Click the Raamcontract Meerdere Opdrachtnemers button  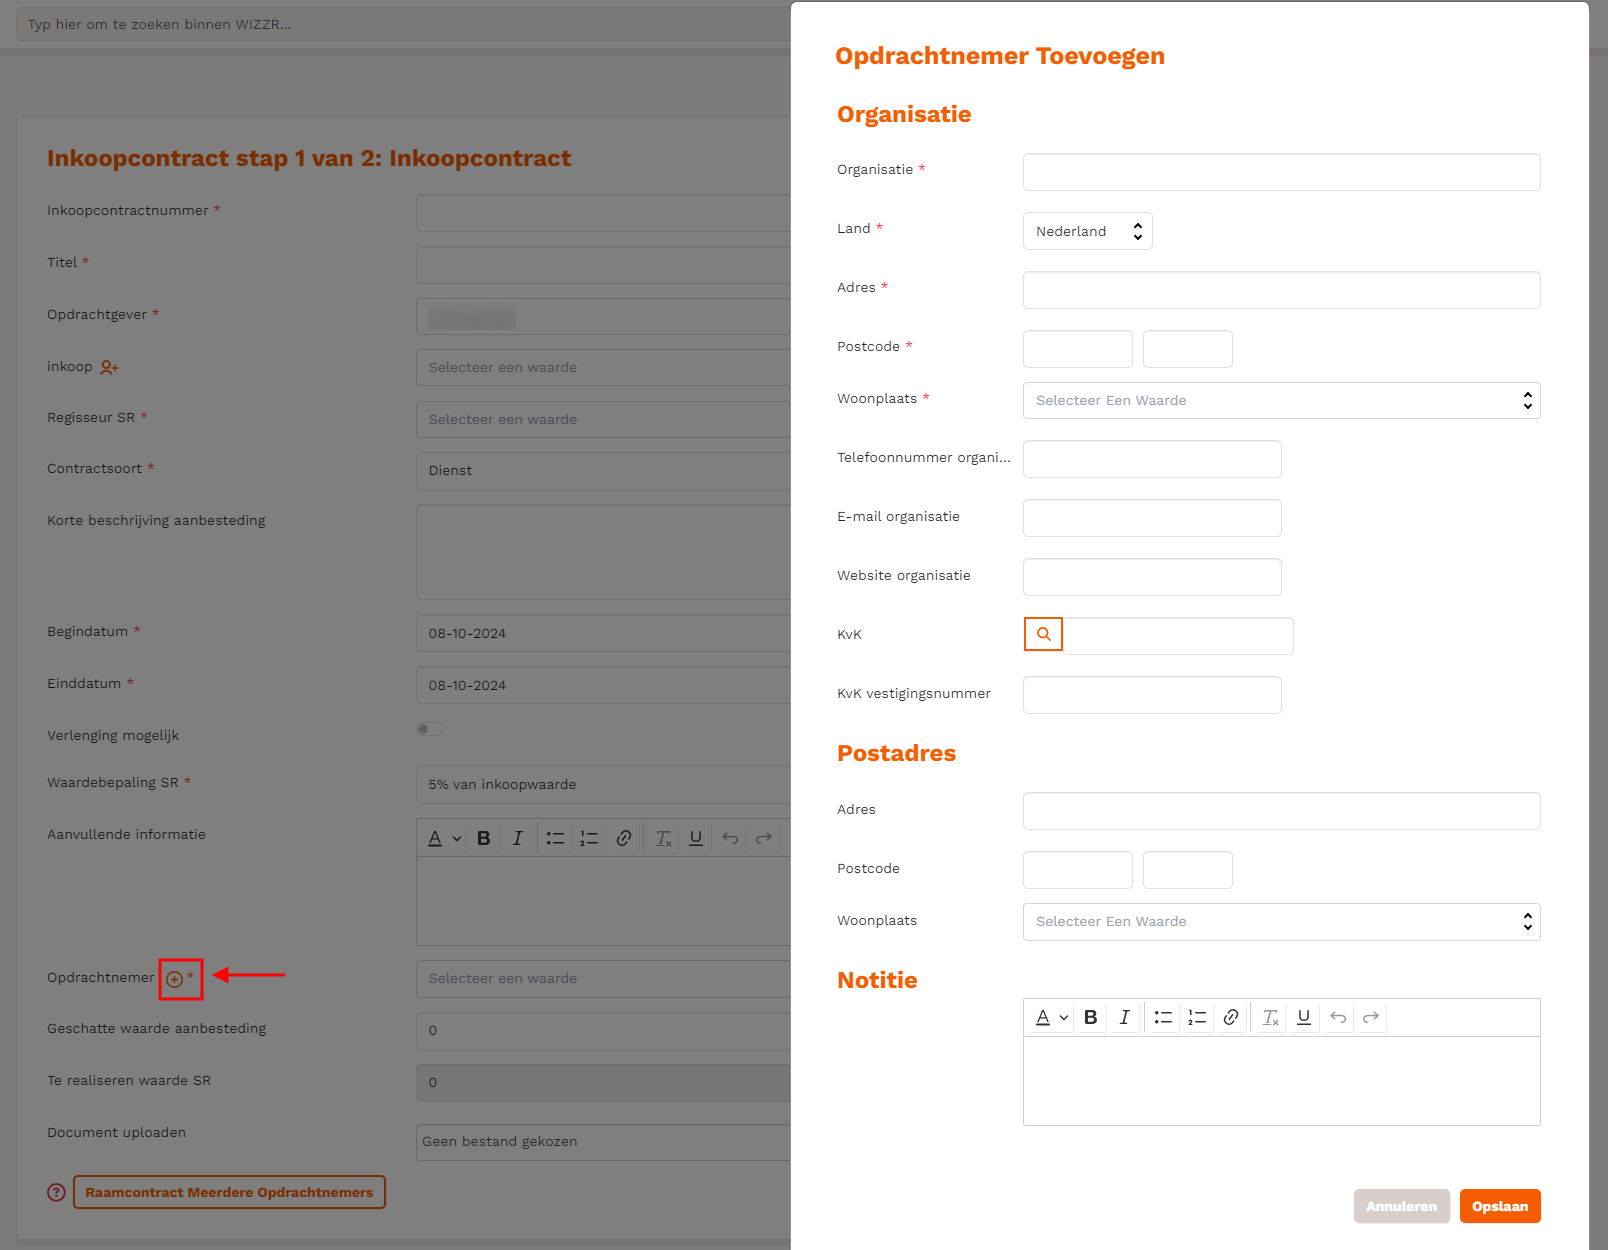[x=229, y=1192]
